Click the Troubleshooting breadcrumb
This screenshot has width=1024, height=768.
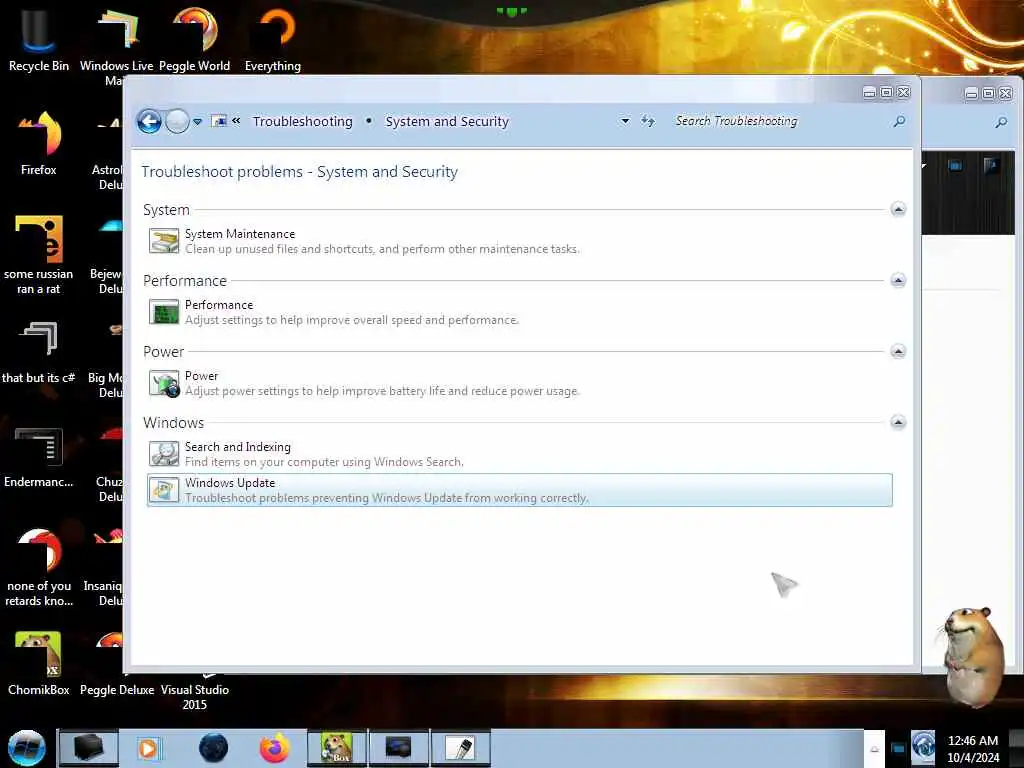(x=302, y=121)
